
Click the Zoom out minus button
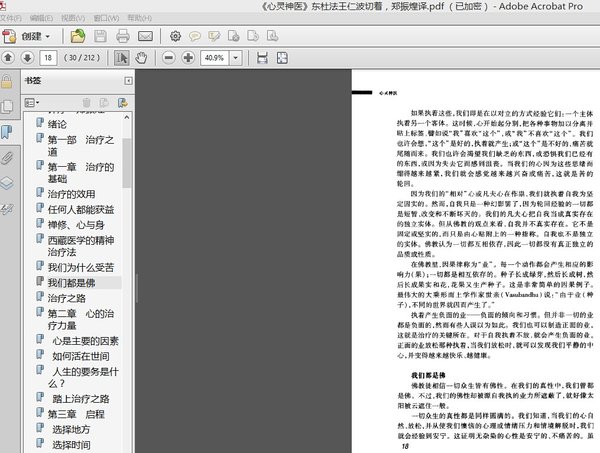169,58
